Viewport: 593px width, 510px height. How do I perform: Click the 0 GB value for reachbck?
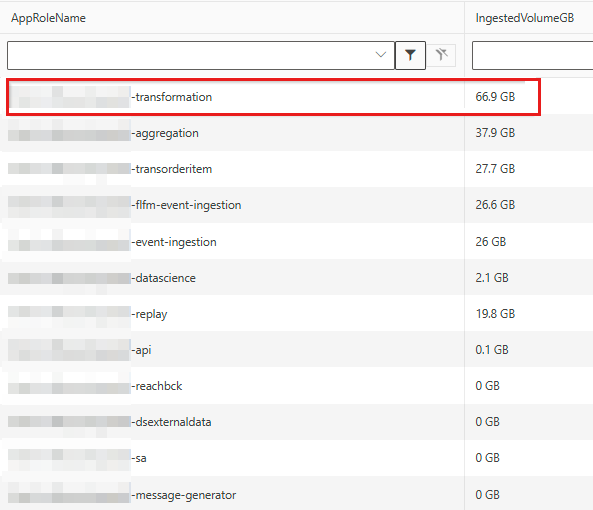pyautogui.click(x=487, y=386)
